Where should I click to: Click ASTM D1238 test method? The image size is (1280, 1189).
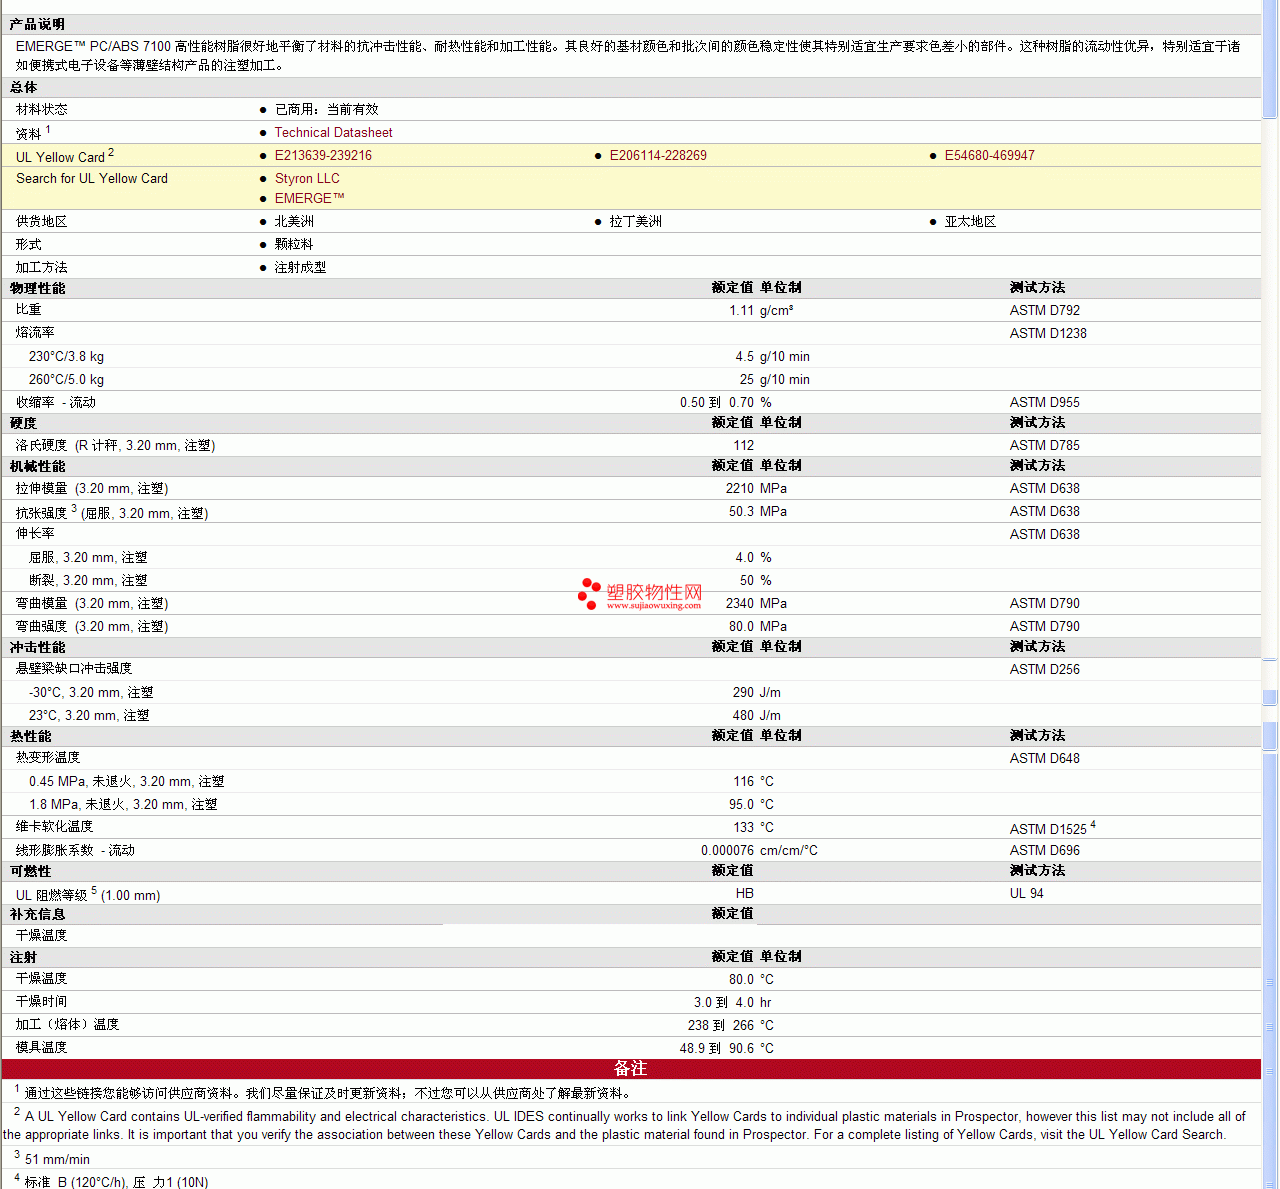[1048, 333]
